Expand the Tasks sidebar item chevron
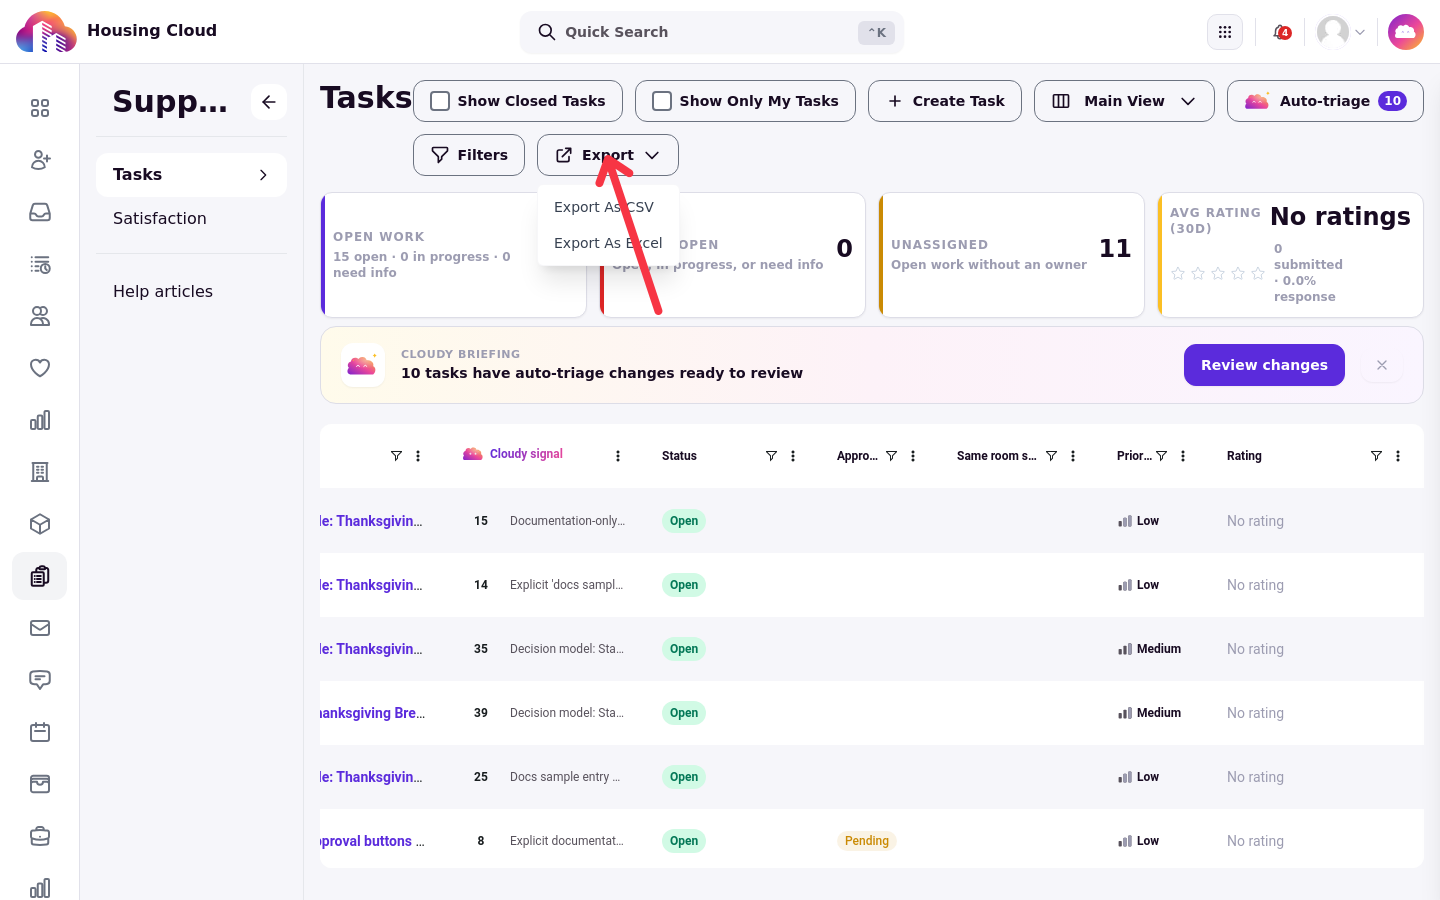Viewport: 1440px width, 900px height. [263, 175]
